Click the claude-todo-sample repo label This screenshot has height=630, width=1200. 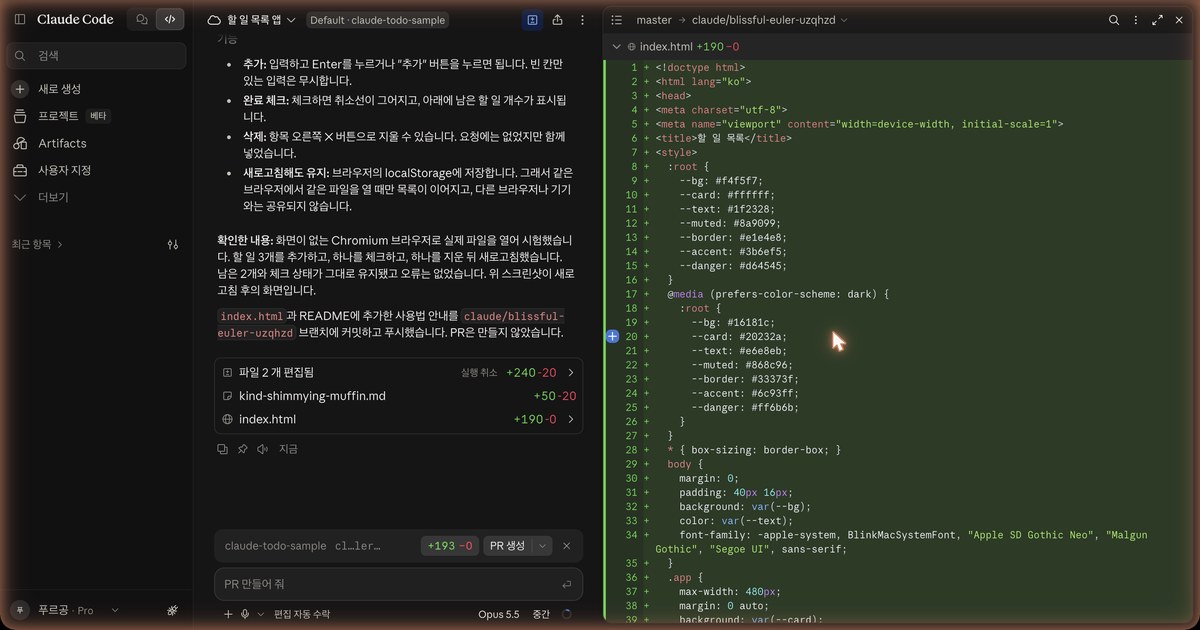click(275, 546)
